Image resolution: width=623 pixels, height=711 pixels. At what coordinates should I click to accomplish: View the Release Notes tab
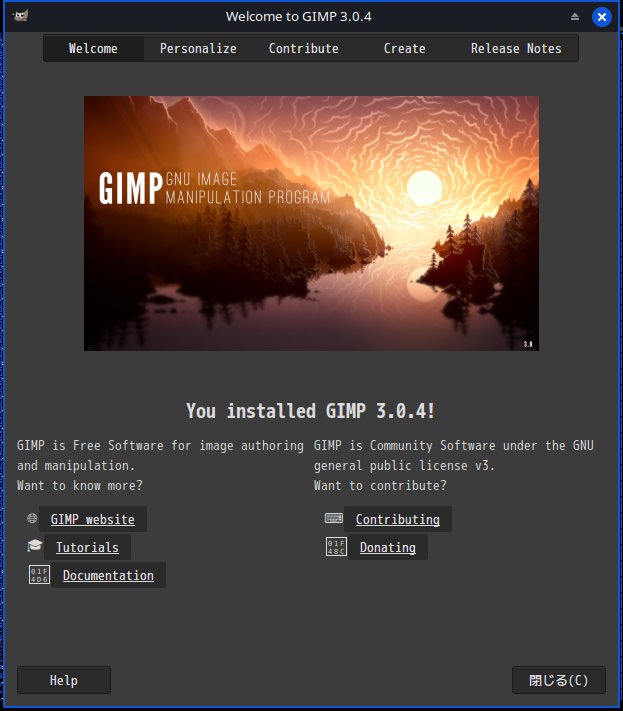(x=516, y=49)
